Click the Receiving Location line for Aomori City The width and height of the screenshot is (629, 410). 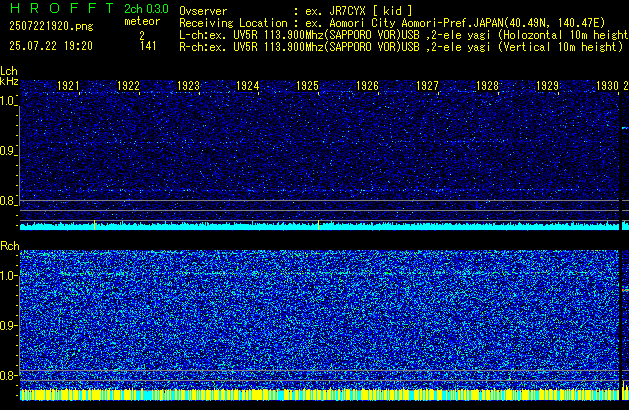[392, 23]
